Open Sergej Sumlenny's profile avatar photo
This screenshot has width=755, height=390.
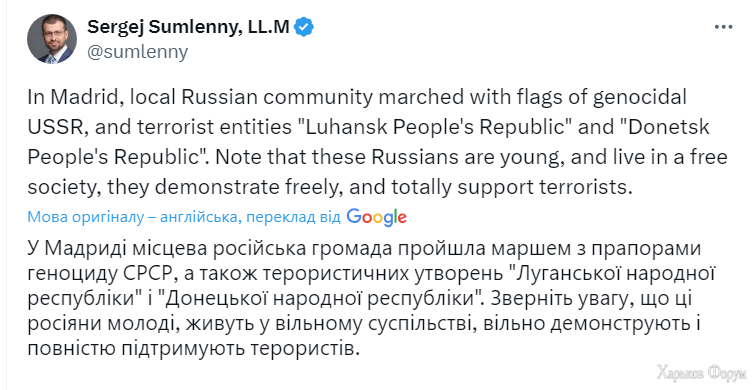pyautogui.click(x=52, y=39)
